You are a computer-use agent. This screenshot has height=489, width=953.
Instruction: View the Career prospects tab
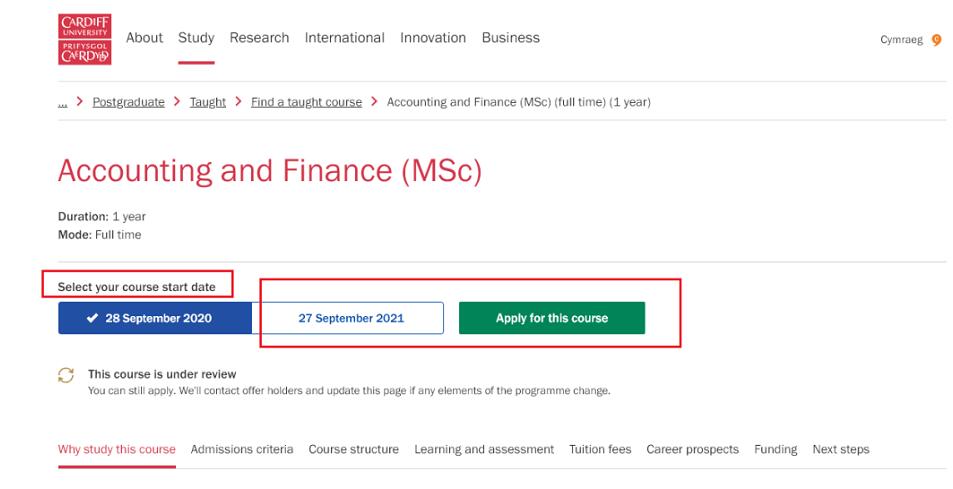pos(692,449)
